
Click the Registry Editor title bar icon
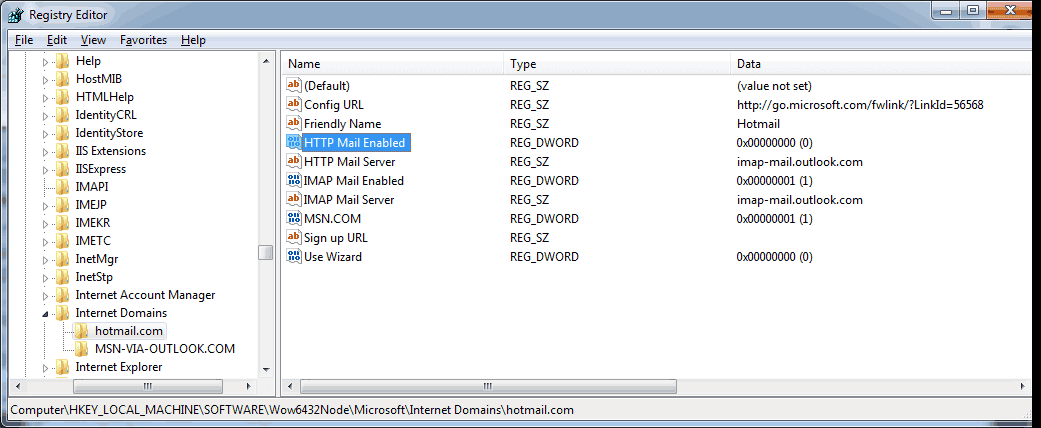(15, 14)
